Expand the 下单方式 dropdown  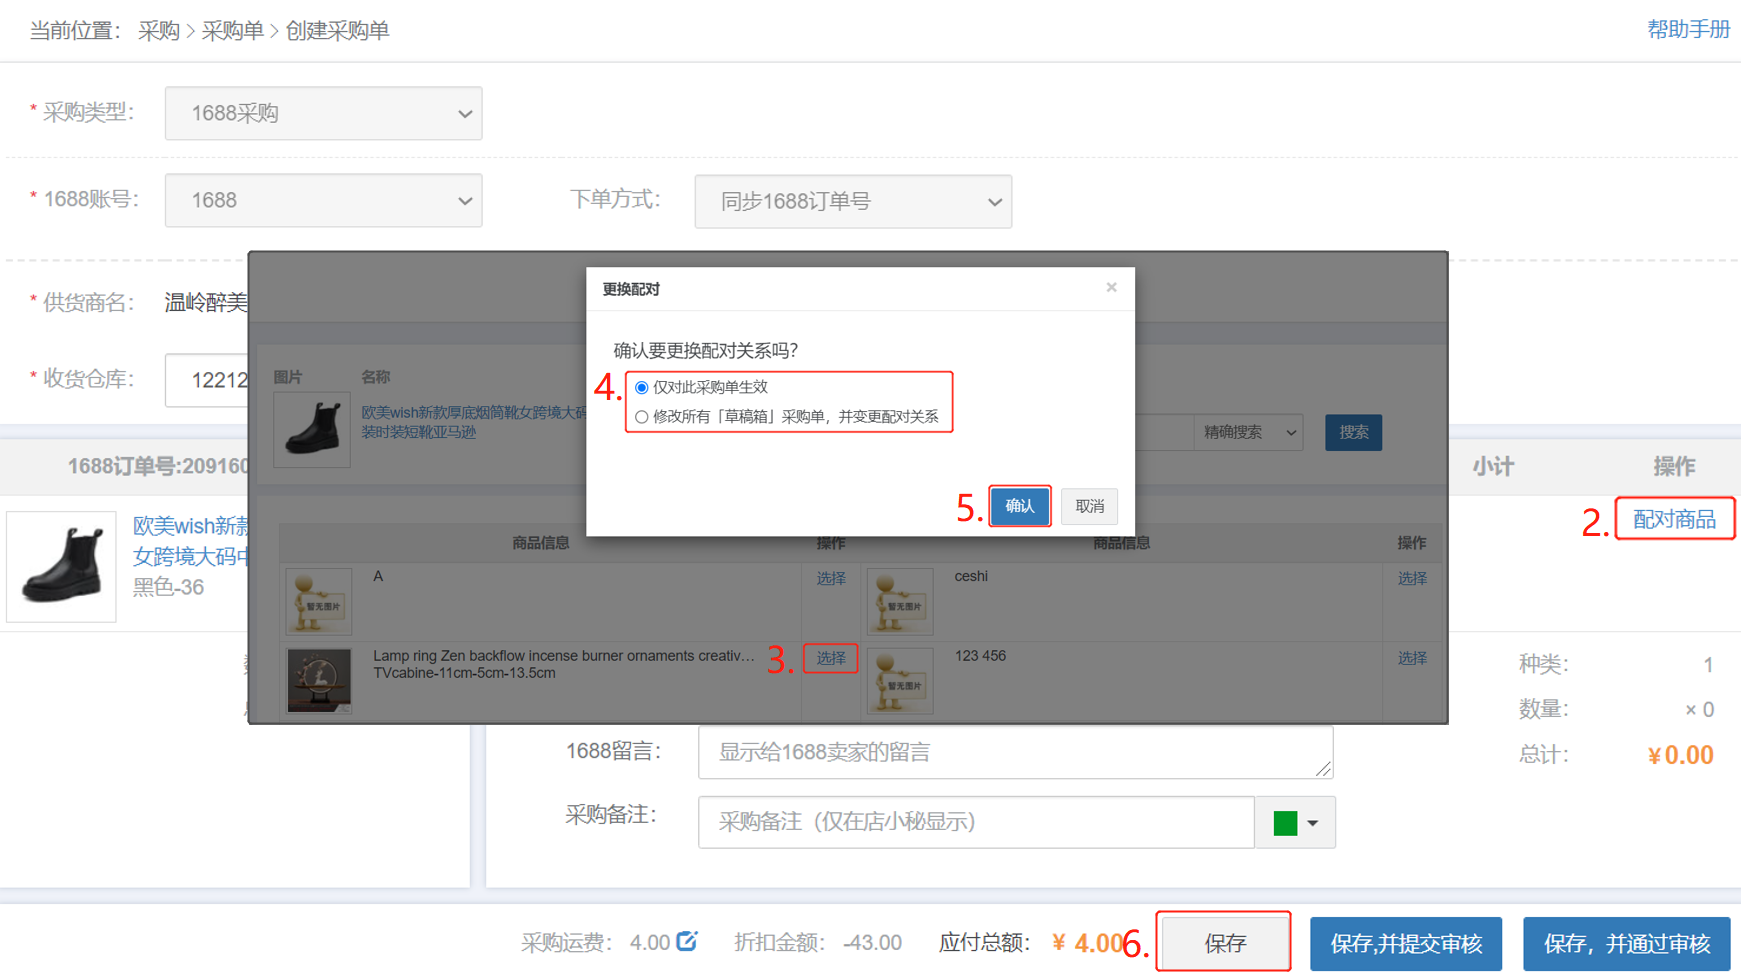tap(853, 201)
